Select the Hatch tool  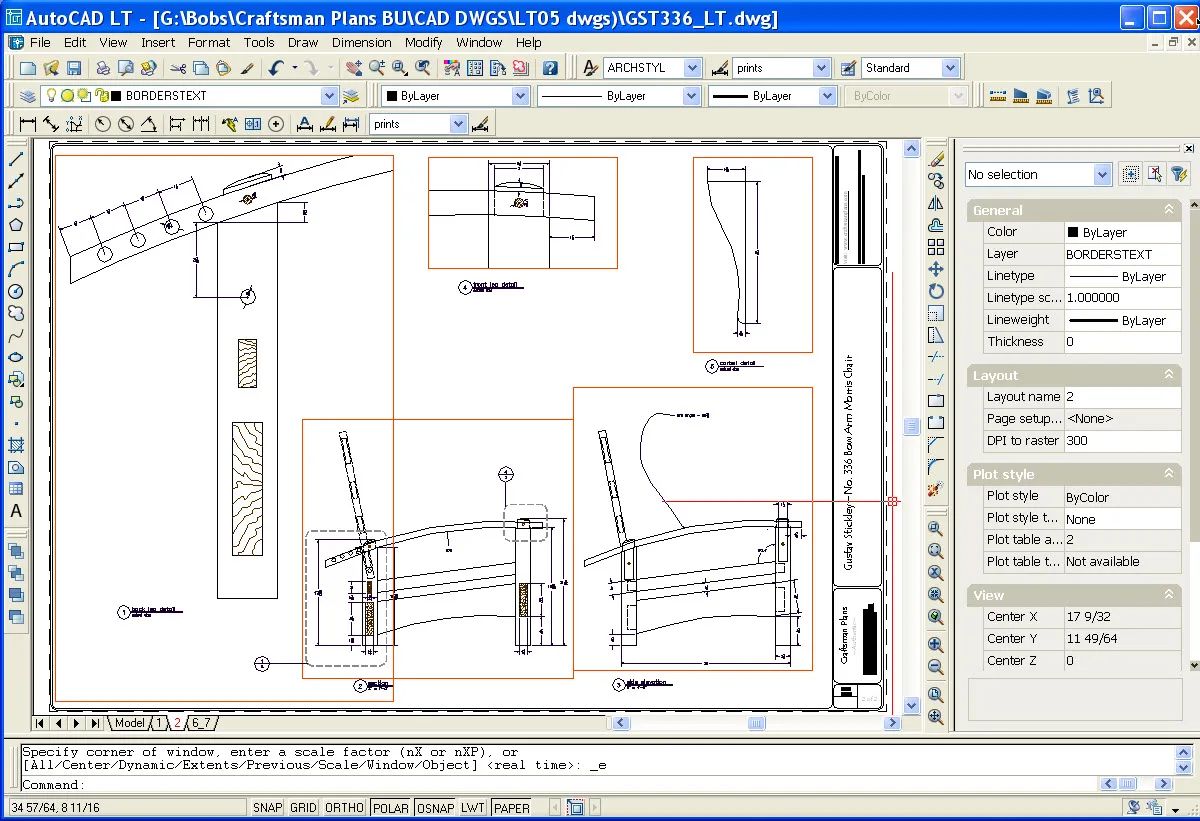[x=13, y=446]
